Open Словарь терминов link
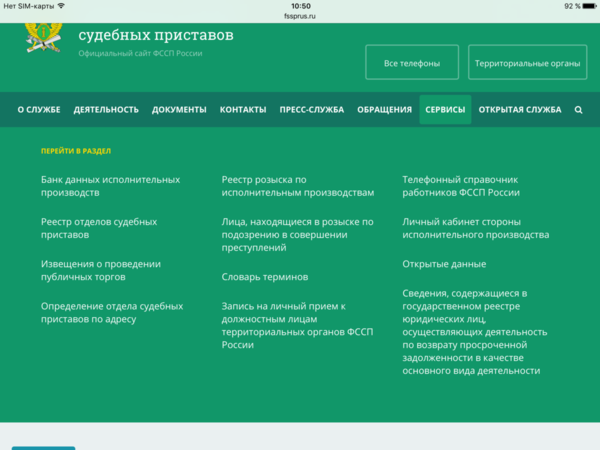Viewport: 600px width, 450px height. 265,277
